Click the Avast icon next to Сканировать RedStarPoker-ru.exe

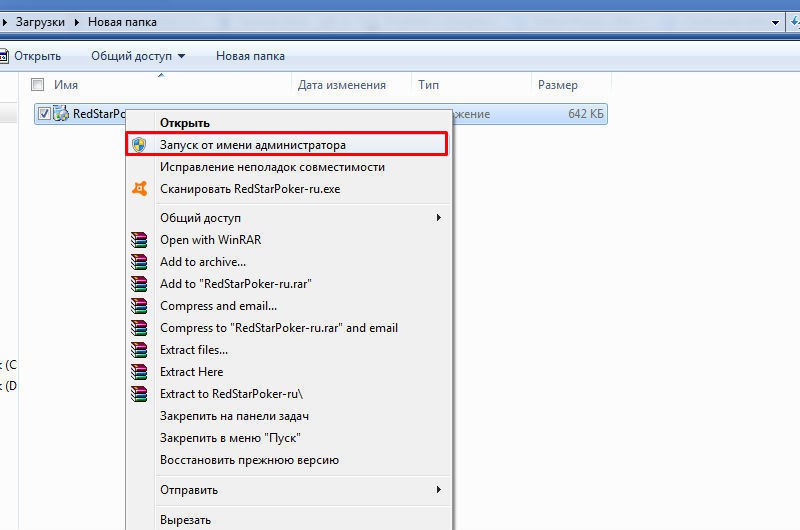coord(140,189)
